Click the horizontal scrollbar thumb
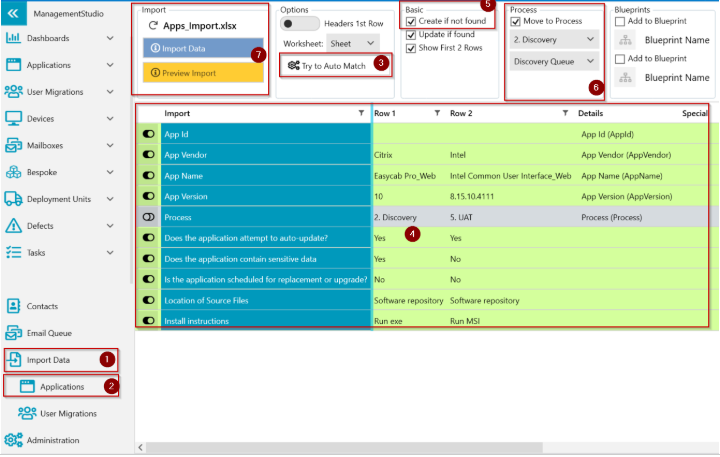 344,447
